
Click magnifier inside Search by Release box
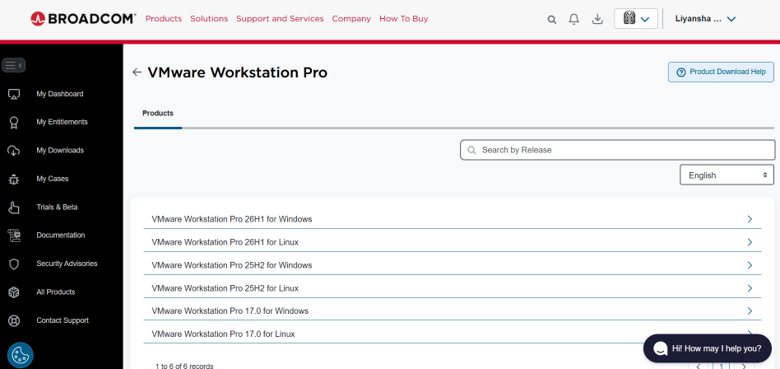point(472,150)
